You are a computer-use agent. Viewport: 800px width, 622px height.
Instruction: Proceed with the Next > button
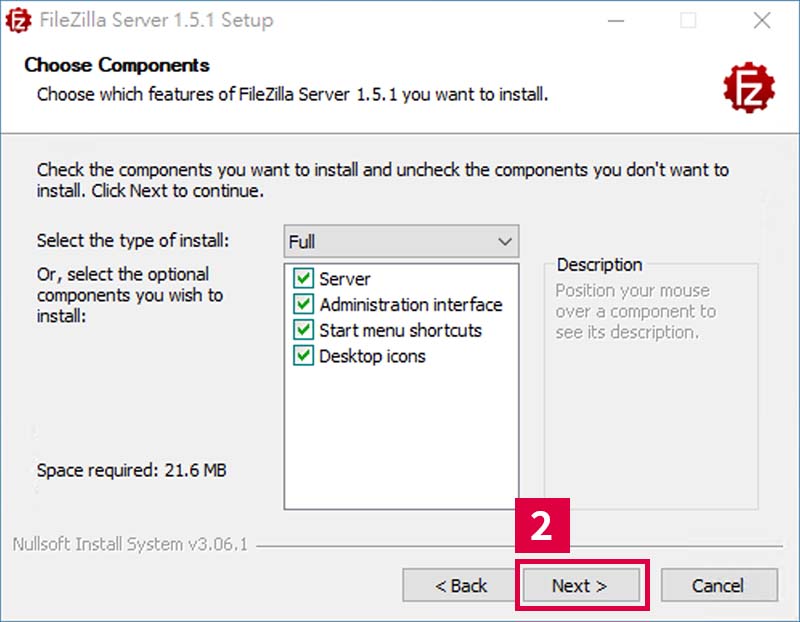pos(581,585)
